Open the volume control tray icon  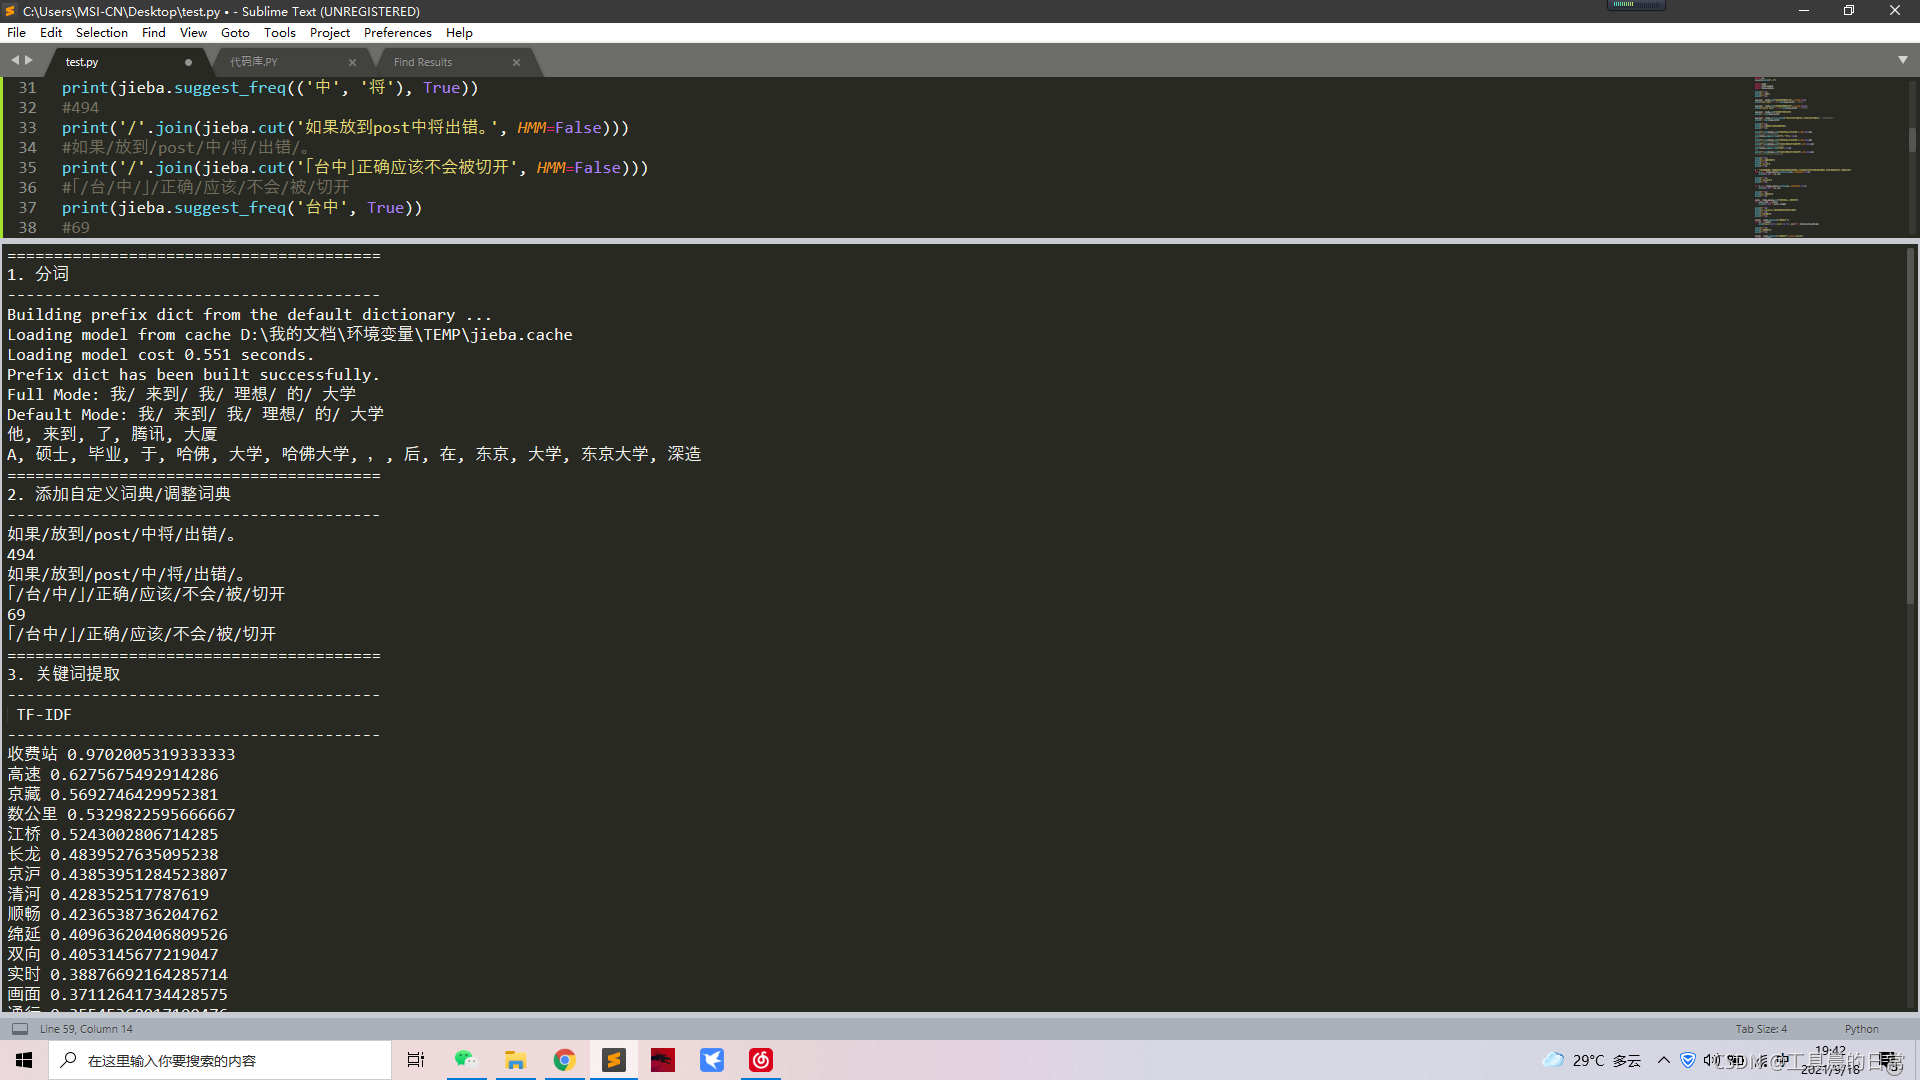pyautogui.click(x=1710, y=1060)
